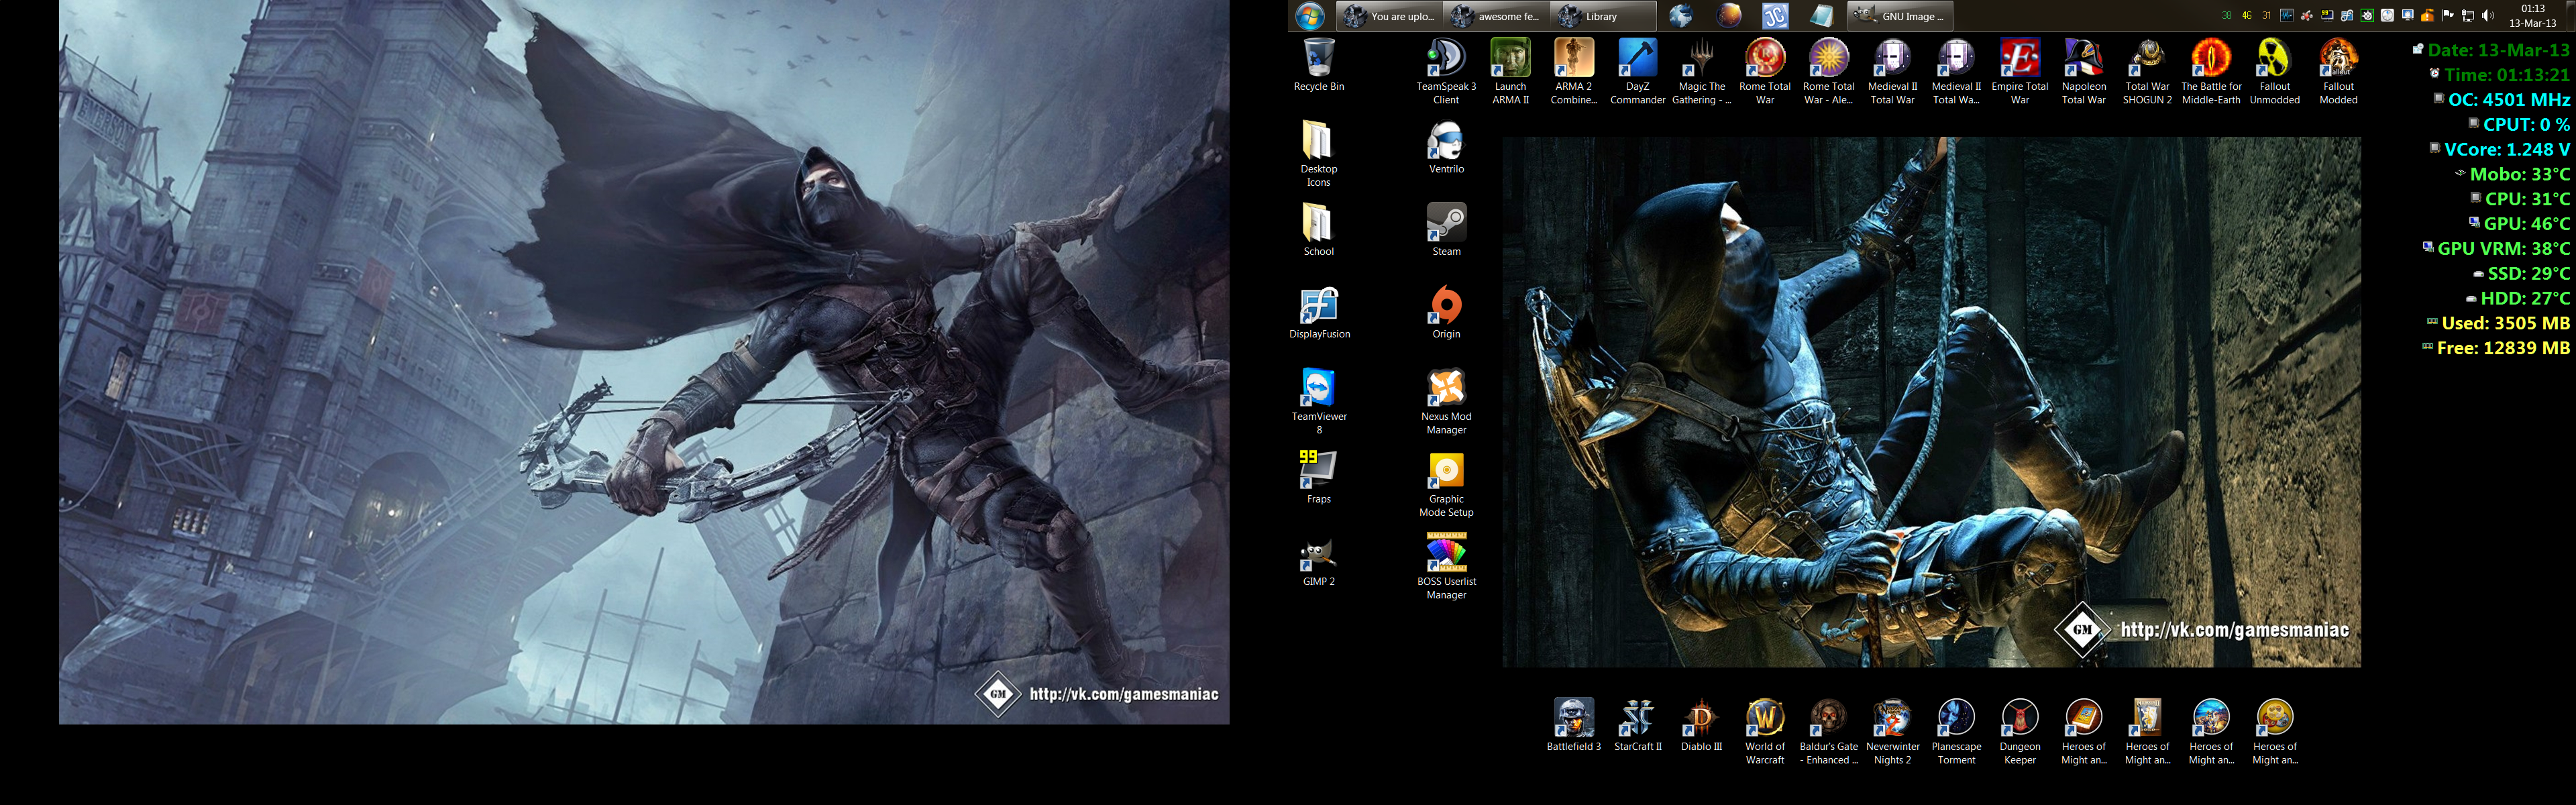Open the Recycle Bin
The width and height of the screenshot is (2576, 805).
1318,66
